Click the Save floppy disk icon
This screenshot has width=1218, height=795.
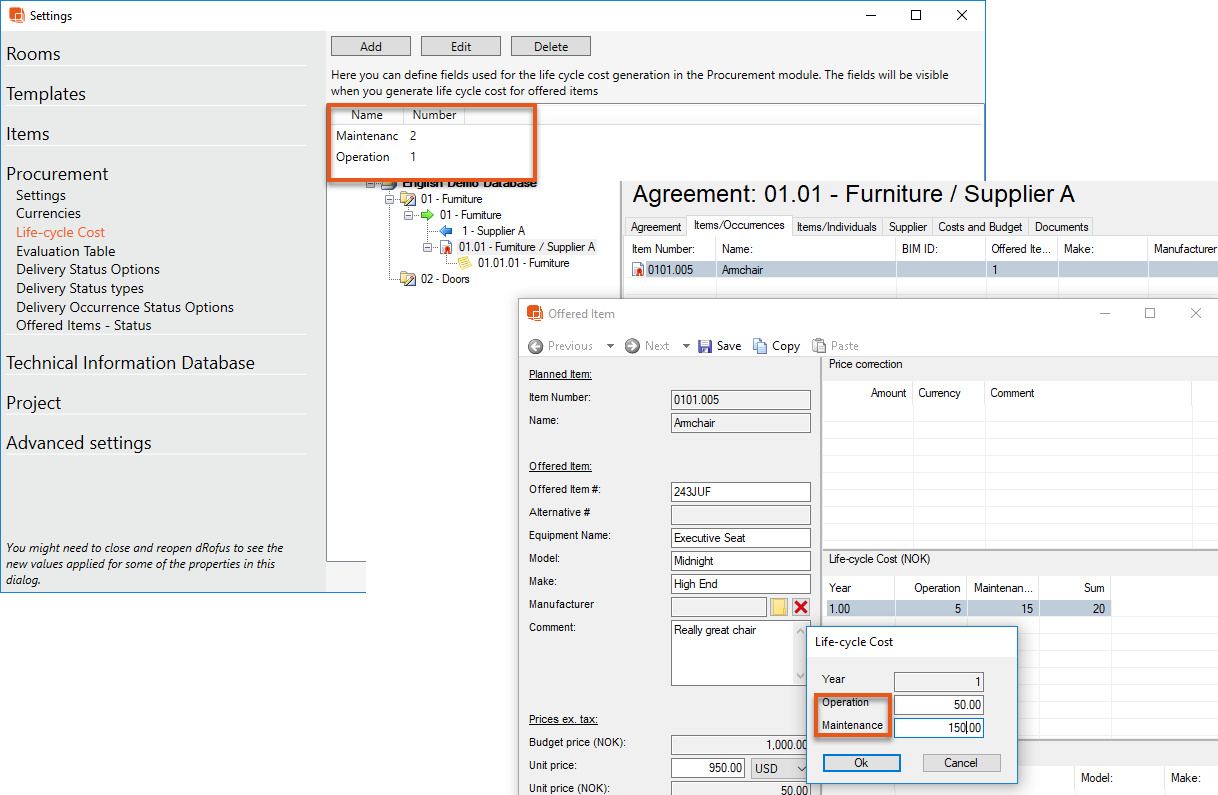(x=706, y=346)
